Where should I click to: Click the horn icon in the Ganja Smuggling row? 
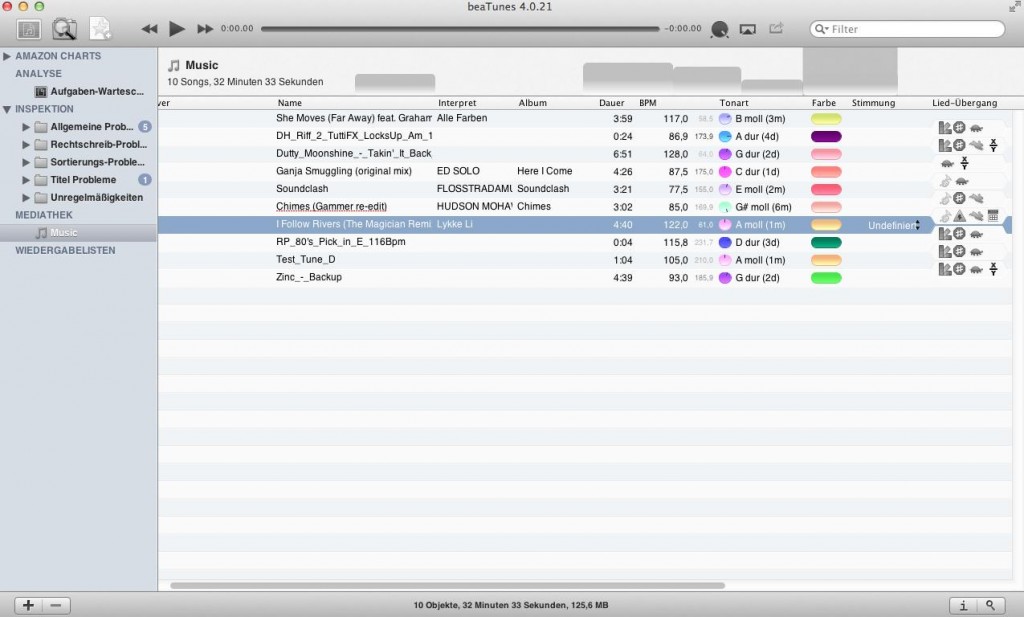click(x=945, y=180)
